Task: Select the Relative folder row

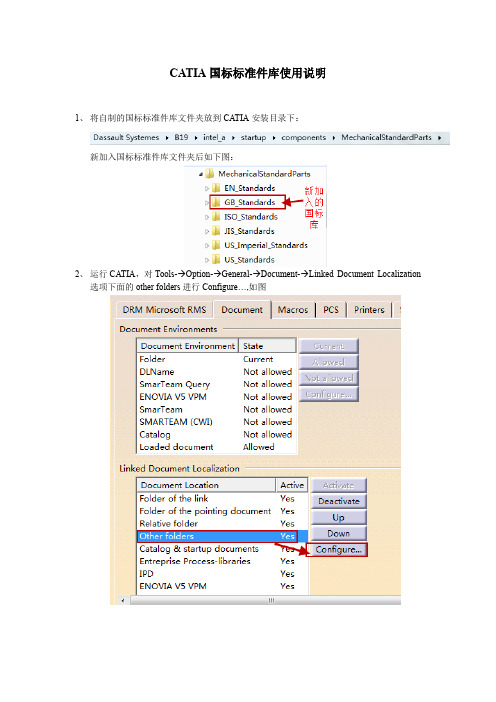Action: click(x=222, y=523)
